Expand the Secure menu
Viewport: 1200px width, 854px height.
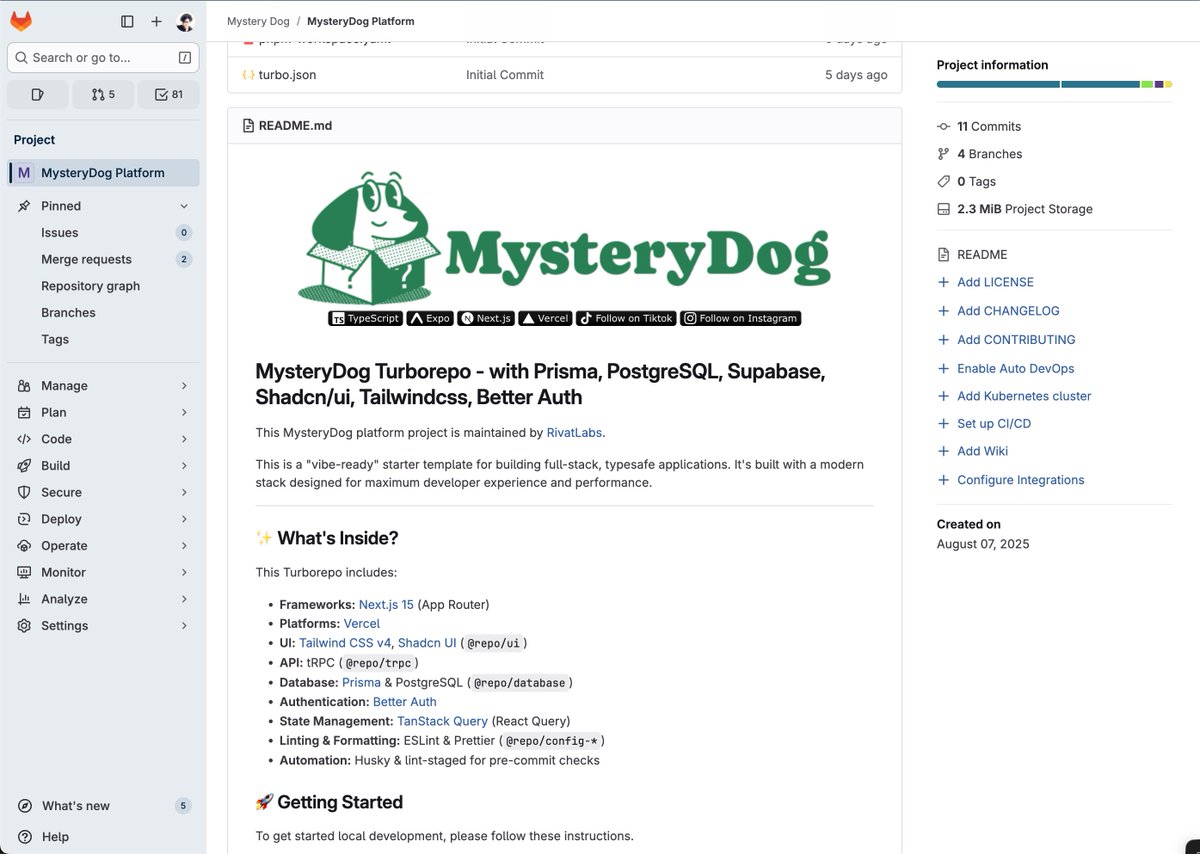coord(103,492)
